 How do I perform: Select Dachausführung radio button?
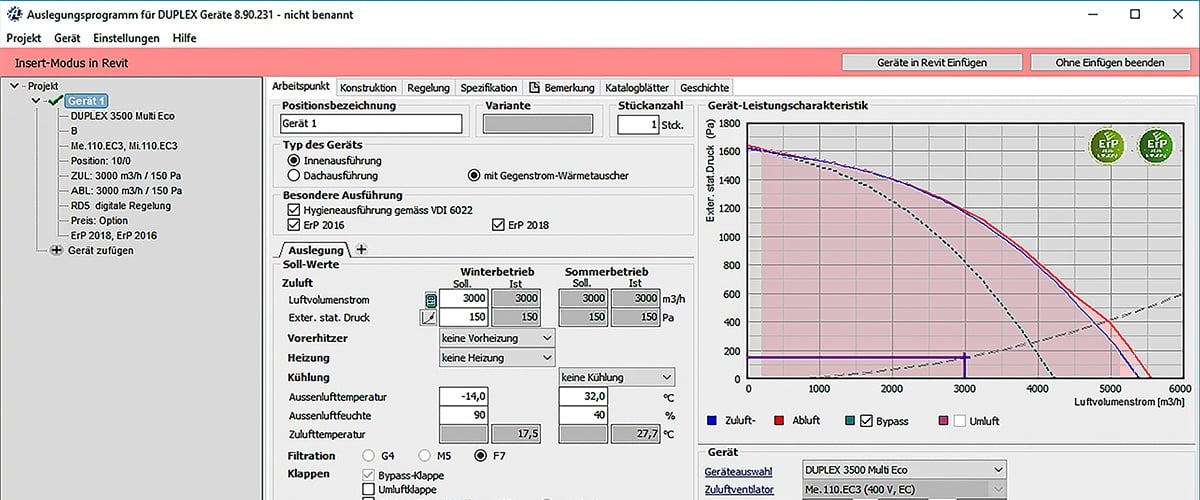293,175
